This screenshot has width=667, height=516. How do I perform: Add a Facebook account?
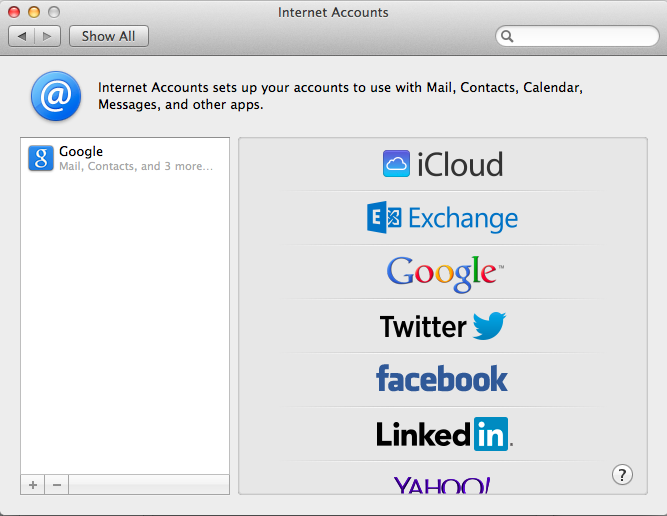(x=442, y=378)
